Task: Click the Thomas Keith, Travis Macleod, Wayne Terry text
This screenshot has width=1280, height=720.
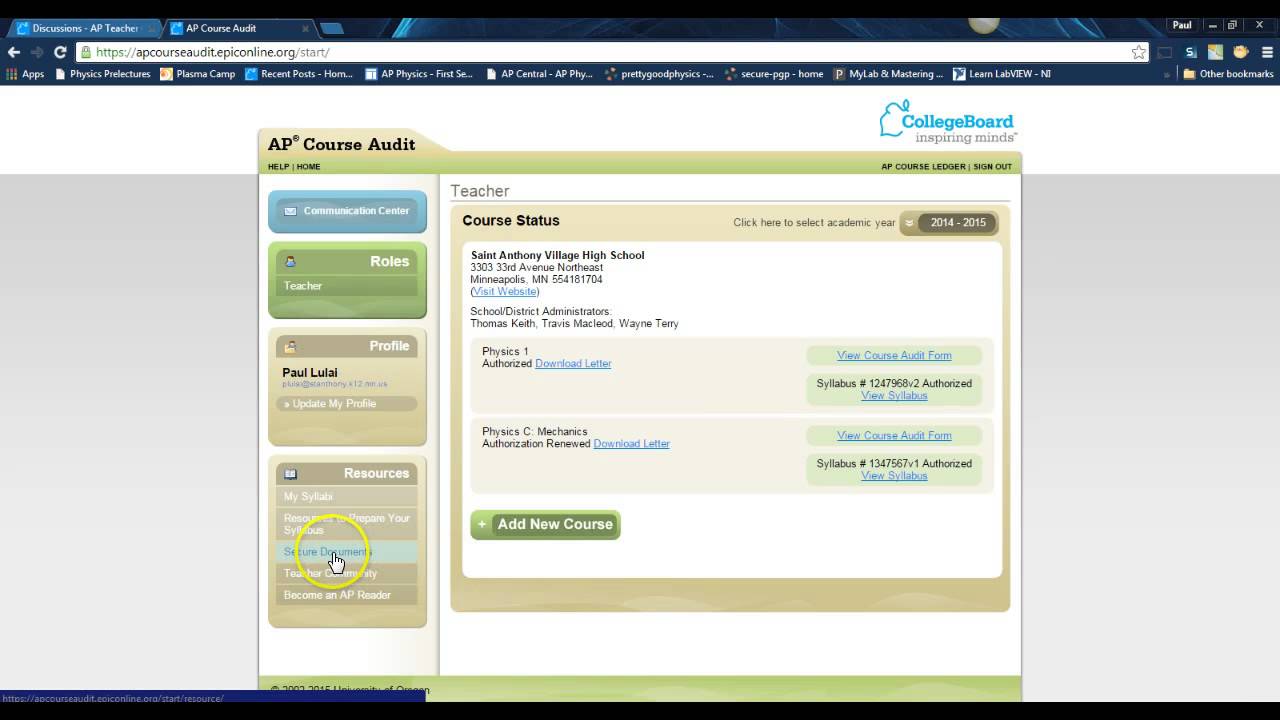Action: click(x=575, y=324)
